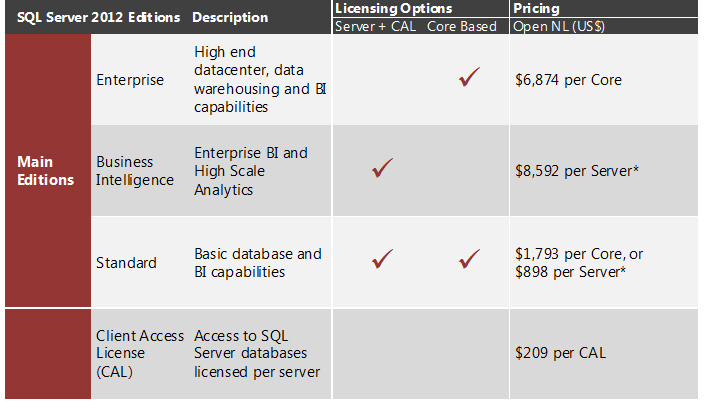This screenshot has width=715, height=417.
Task: Select the $209 per CAL price
Action: click(x=560, y=353)
